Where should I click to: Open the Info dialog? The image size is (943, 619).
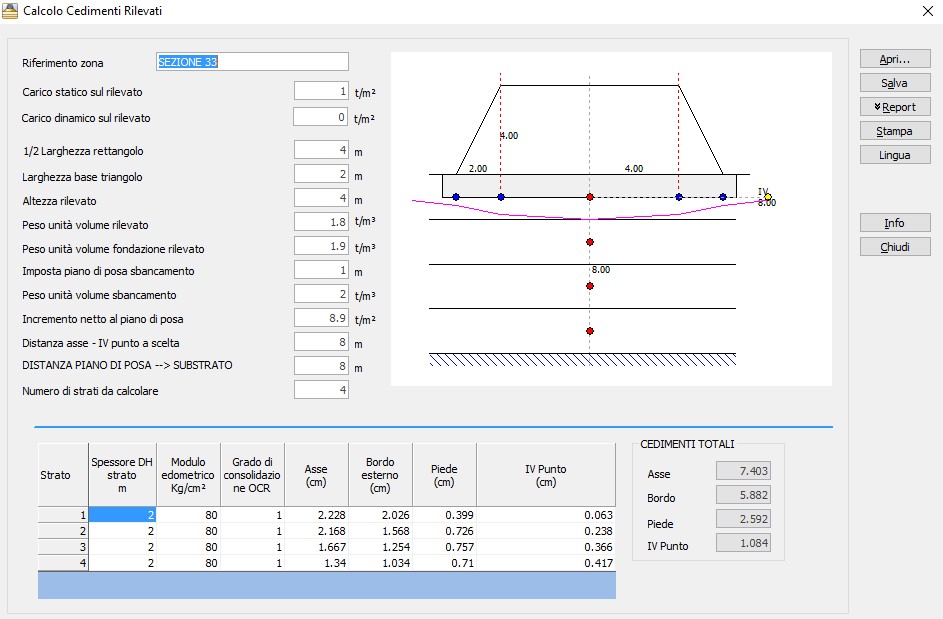tap(895, 223)
